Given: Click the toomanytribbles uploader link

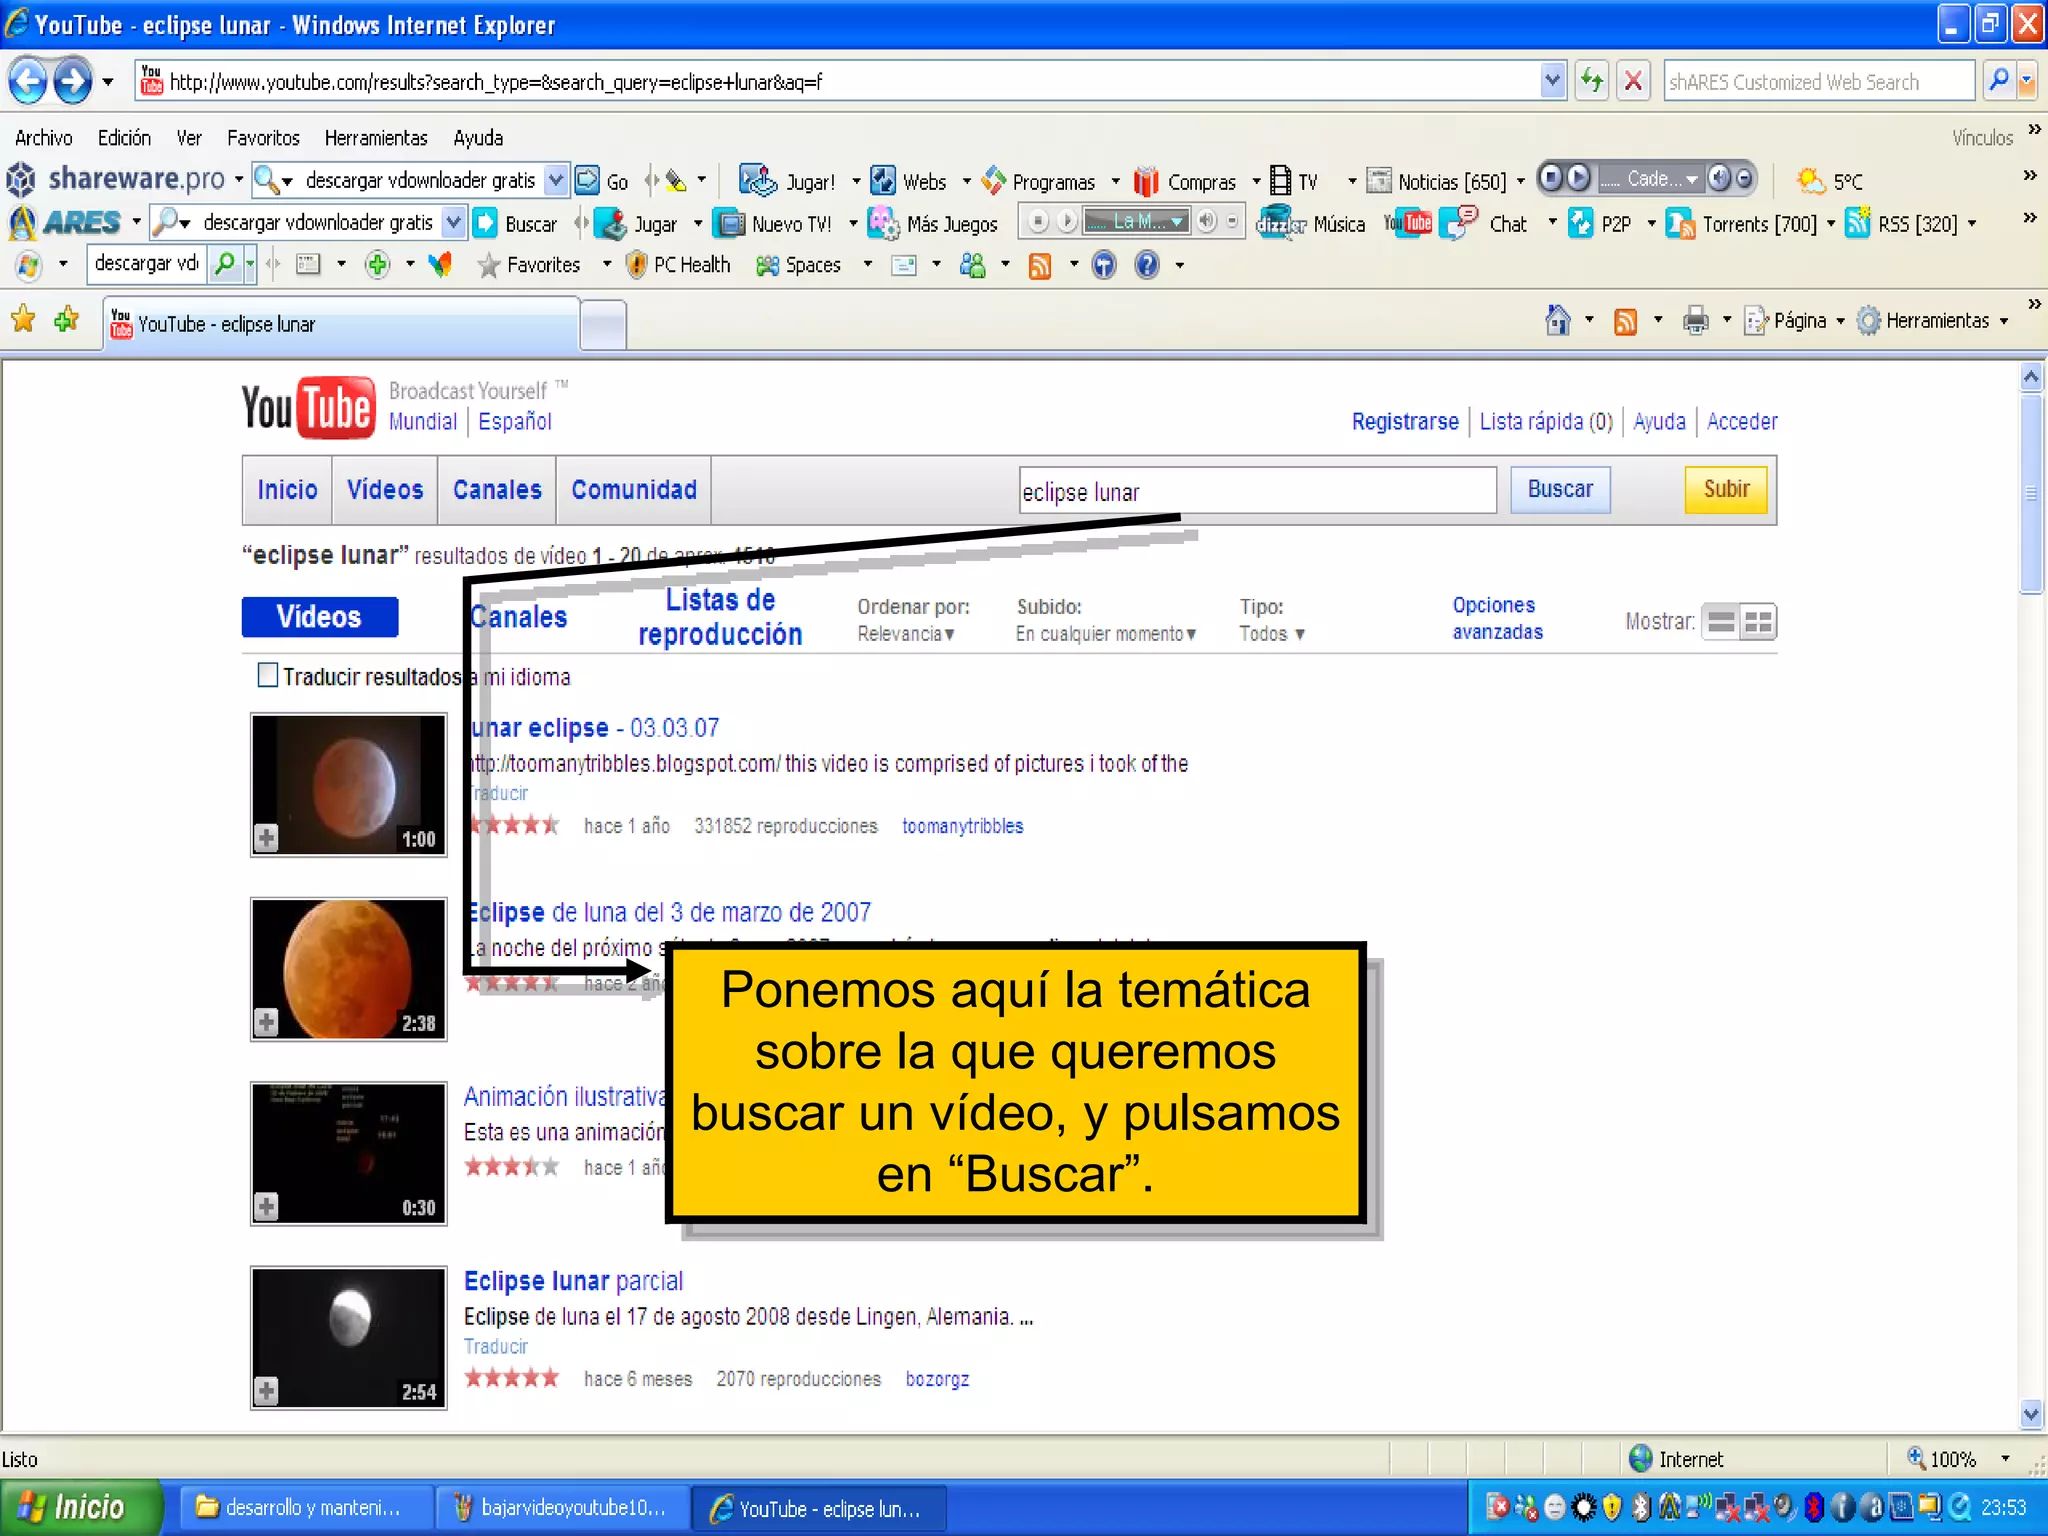Looking at the screenshot, I should click(x=962, y=826).
